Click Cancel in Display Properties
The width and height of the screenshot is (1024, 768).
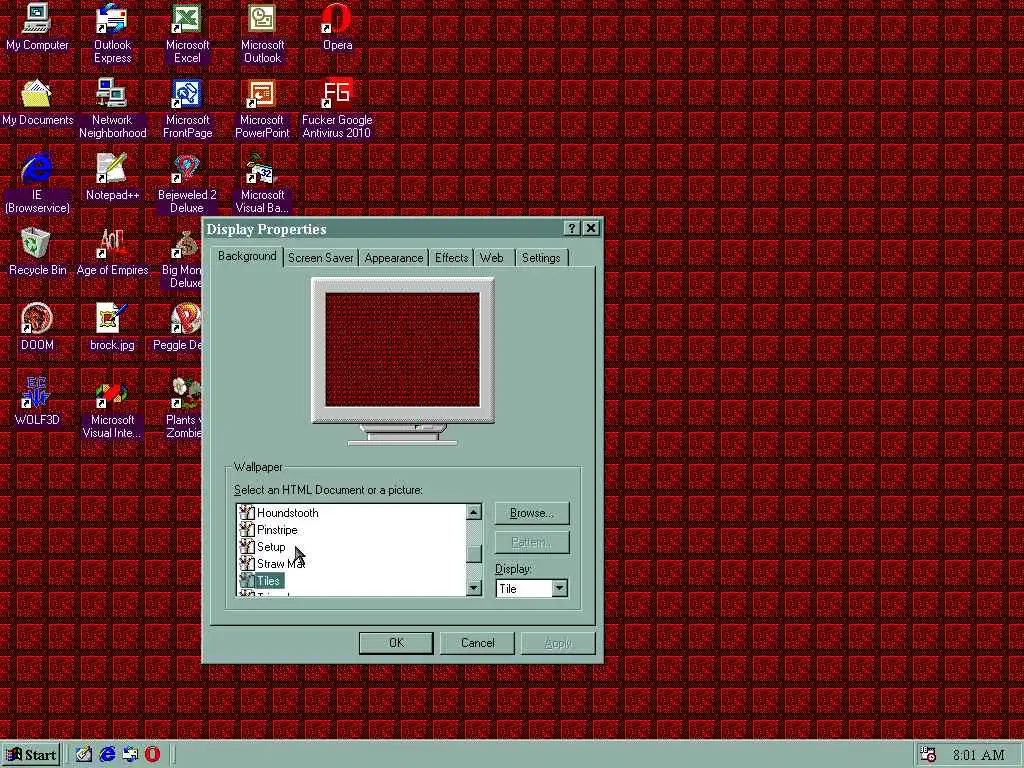pyautogui.click(x=477, y=643)
